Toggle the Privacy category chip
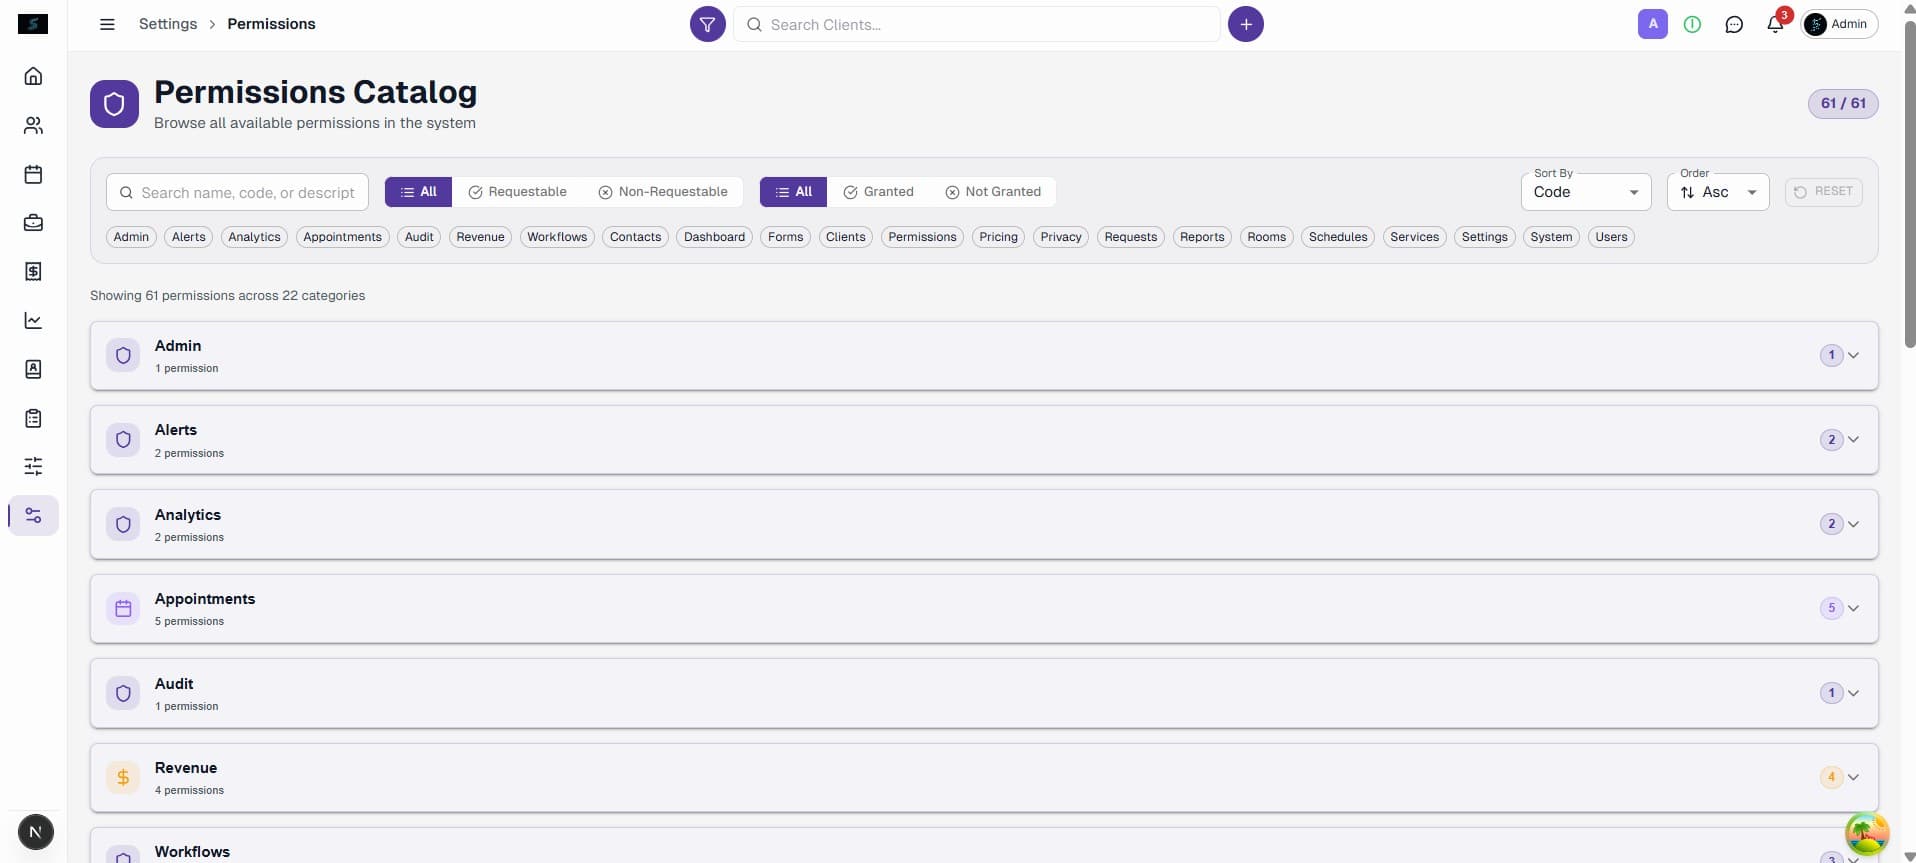The height and width of the screenshot is (863, 1916). [1061, 237]
